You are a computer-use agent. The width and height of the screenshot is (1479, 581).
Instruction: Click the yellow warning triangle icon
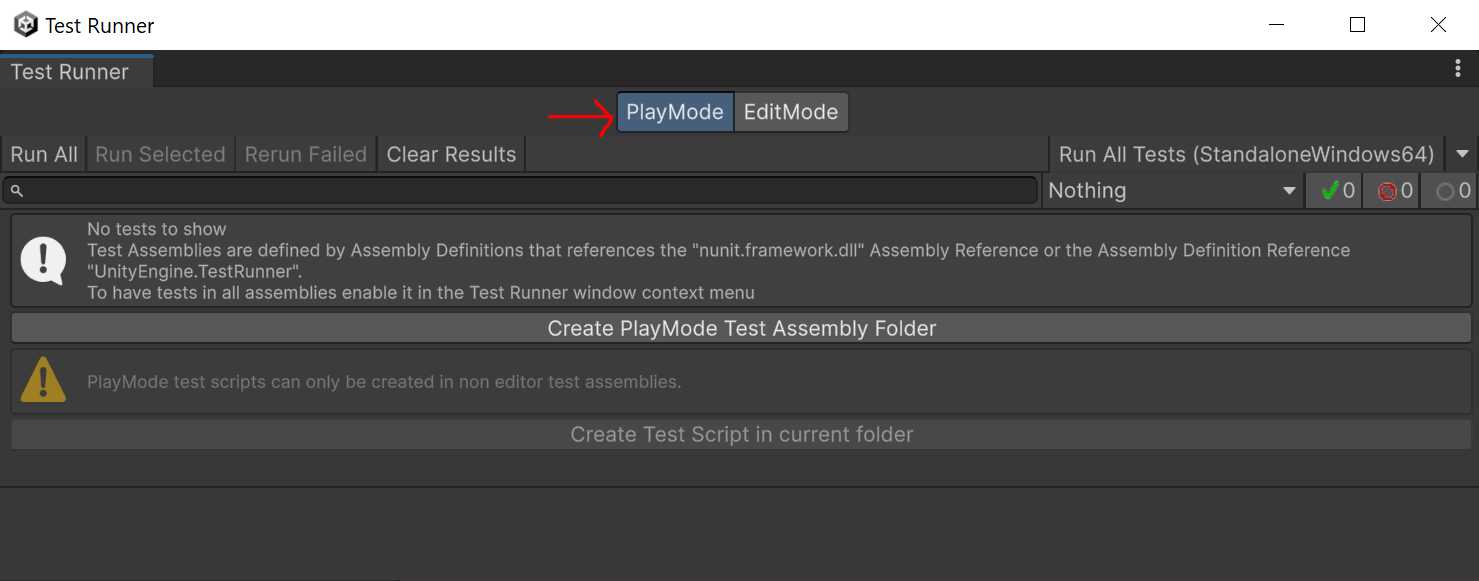(x=42, y=380)
